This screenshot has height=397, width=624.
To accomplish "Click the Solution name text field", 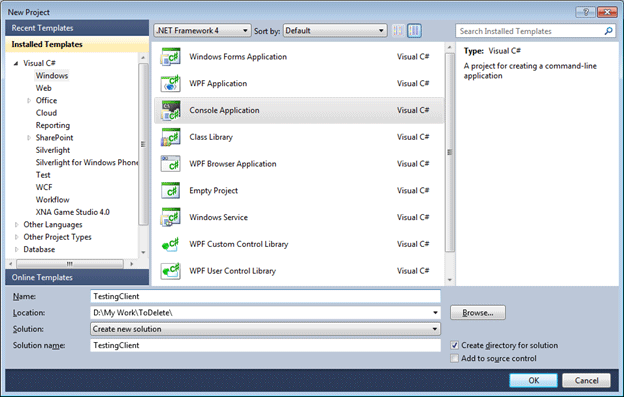I will [x=265, y=345].
